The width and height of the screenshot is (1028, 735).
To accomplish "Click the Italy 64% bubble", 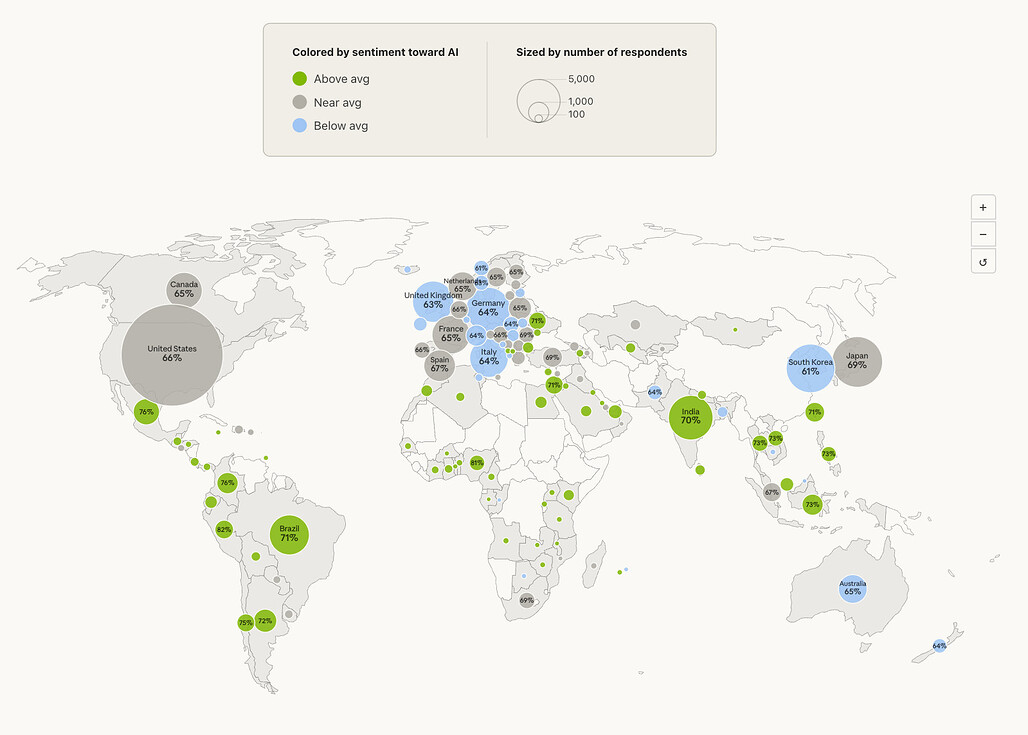I will pyautogui.click(x=488, y=357).
